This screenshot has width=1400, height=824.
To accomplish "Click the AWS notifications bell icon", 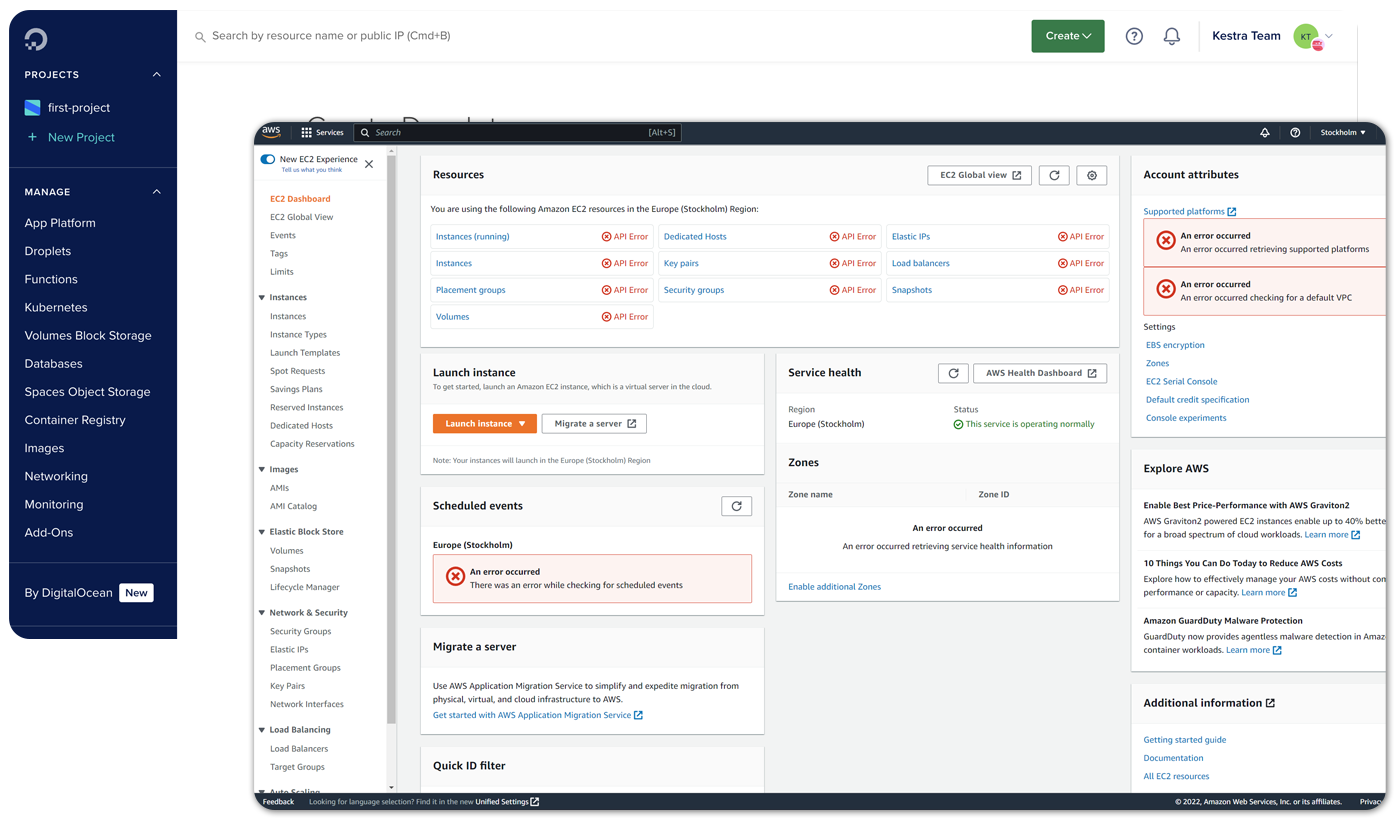I will [x=1265, y=132].
